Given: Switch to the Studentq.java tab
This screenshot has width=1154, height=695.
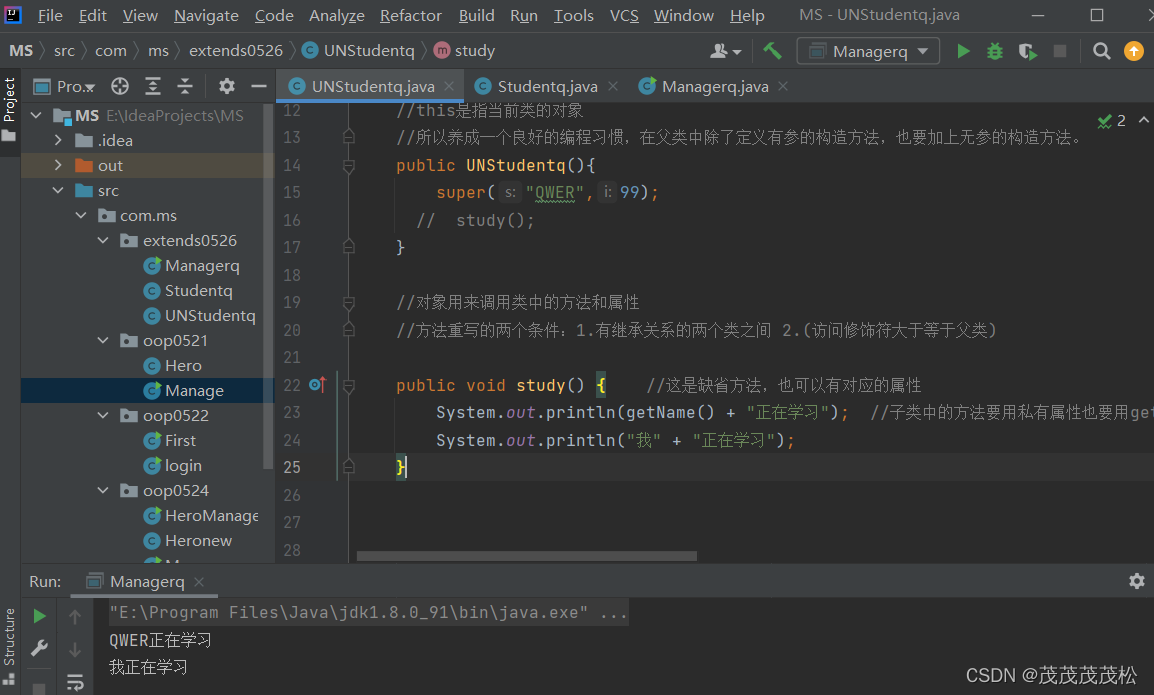Looking at the screenshot, I should 547,87.
